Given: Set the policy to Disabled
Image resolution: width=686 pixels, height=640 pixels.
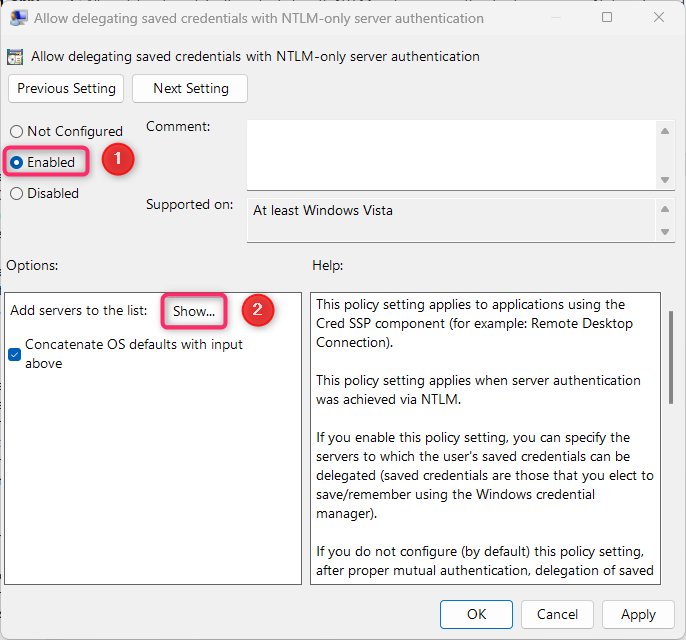Looking at the screenshot, I should [x=16, y=193].
